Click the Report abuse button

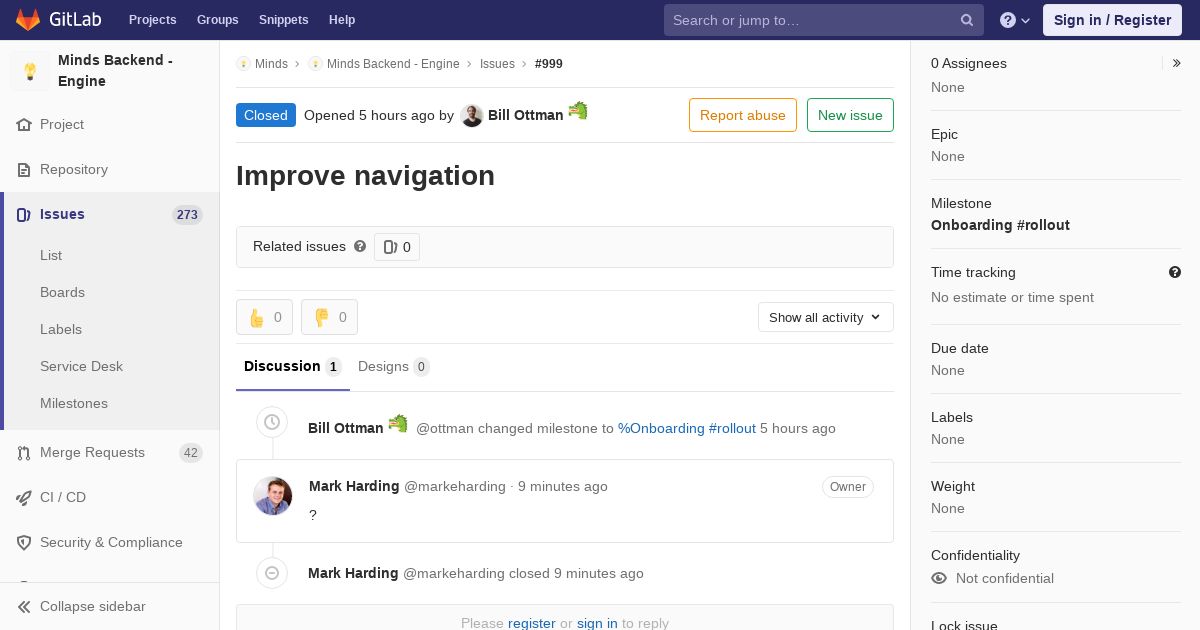click(743, 115)
